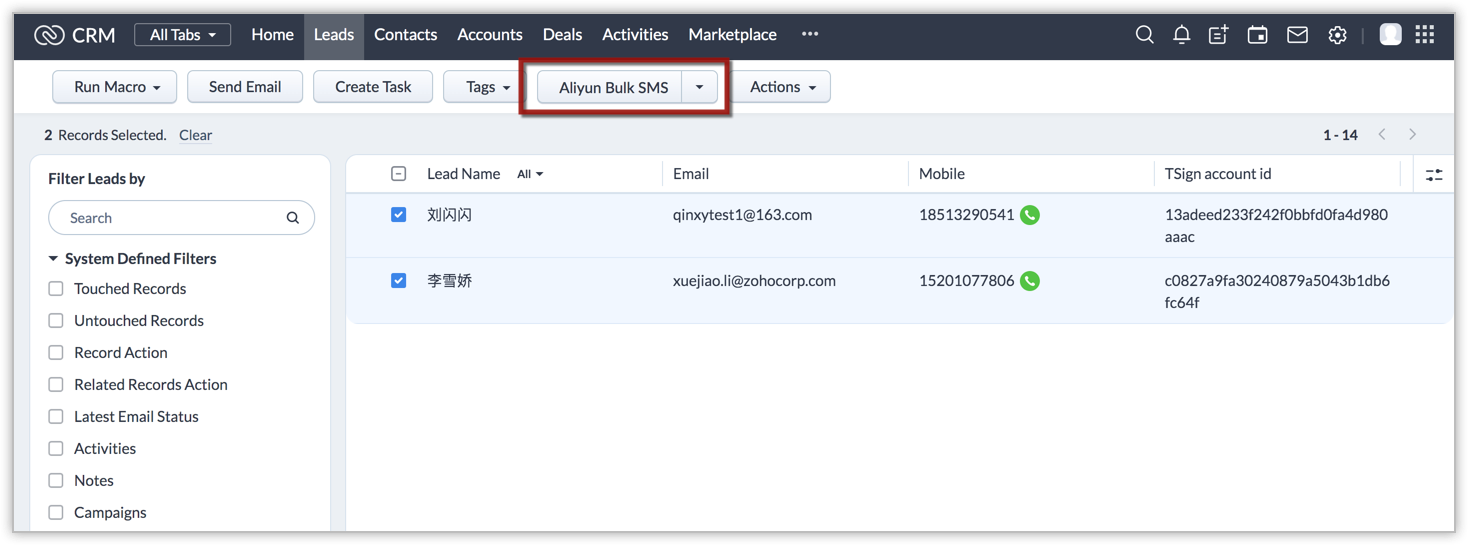Select the Leads tab
1468x545 pixels.
click(x=334, y=35)
